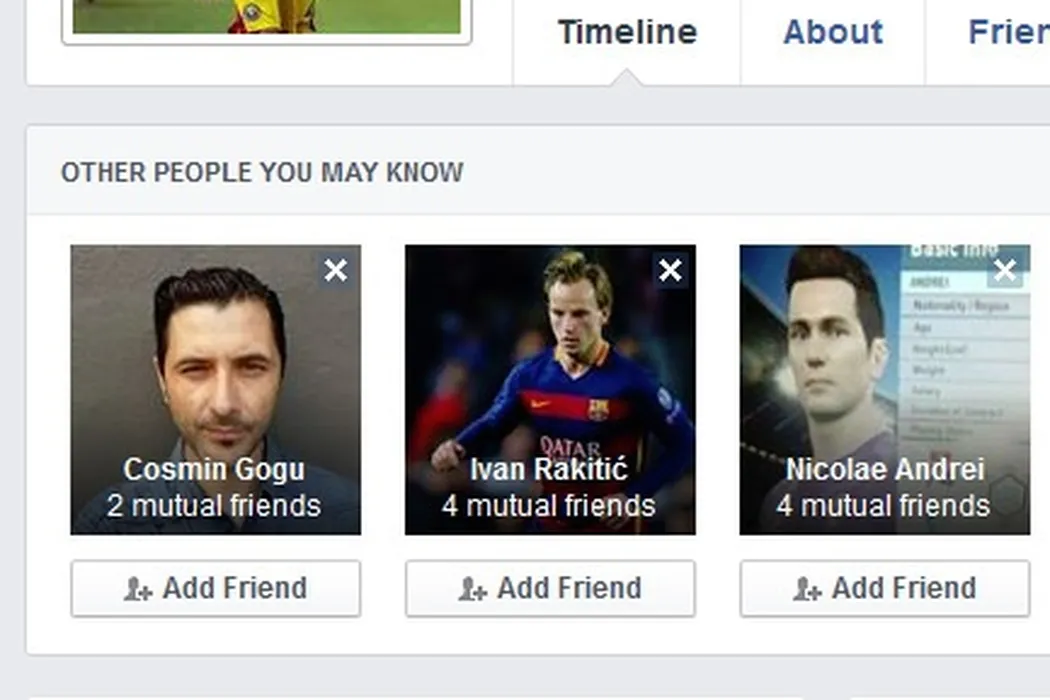Click Cosmin Gogu's profile photo

[215, 360]
